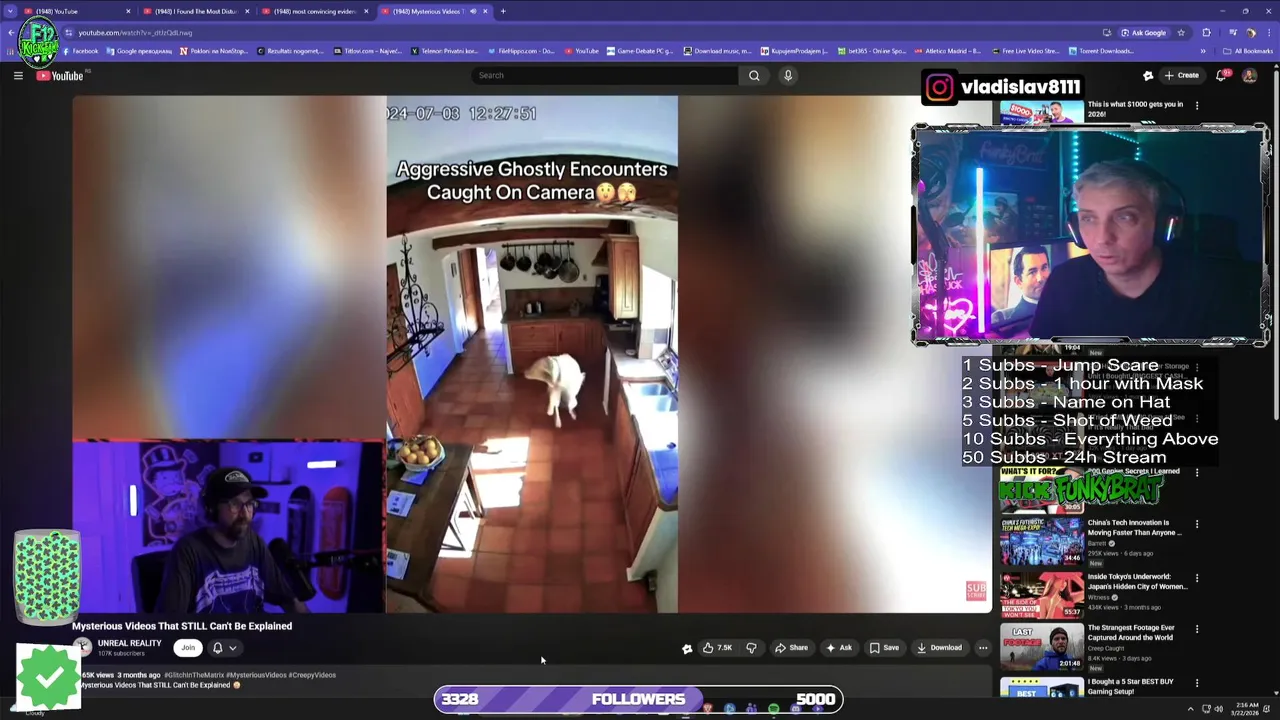This screenshot has width=1280, height=720.
Task: Open the FileHippo bookmark
Action: tap(520, 51)
